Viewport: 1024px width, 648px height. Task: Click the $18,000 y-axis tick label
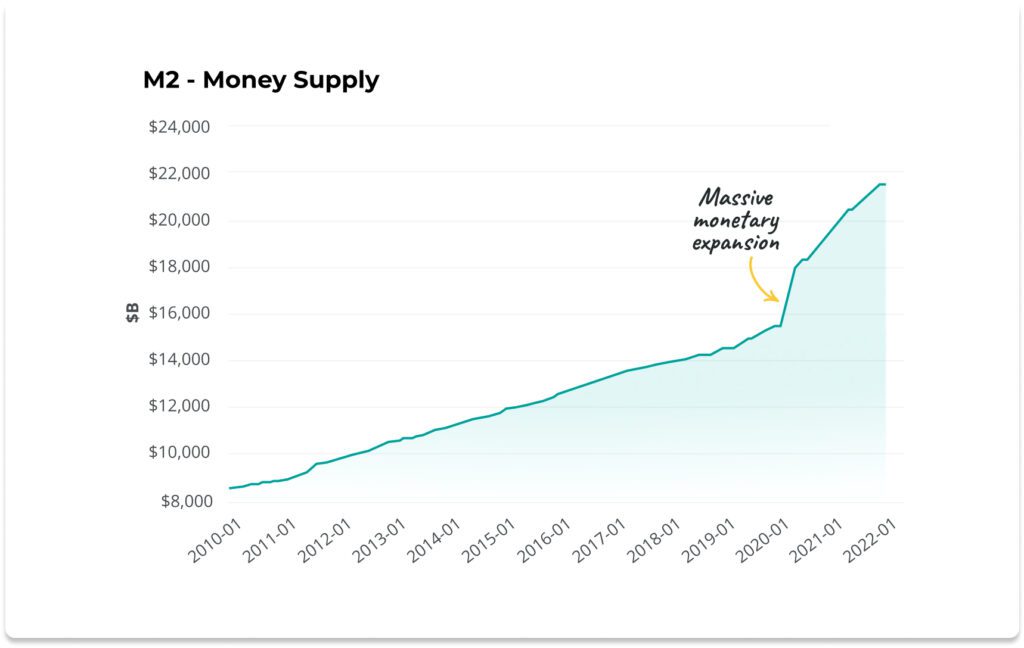click(x=181, y=266)
